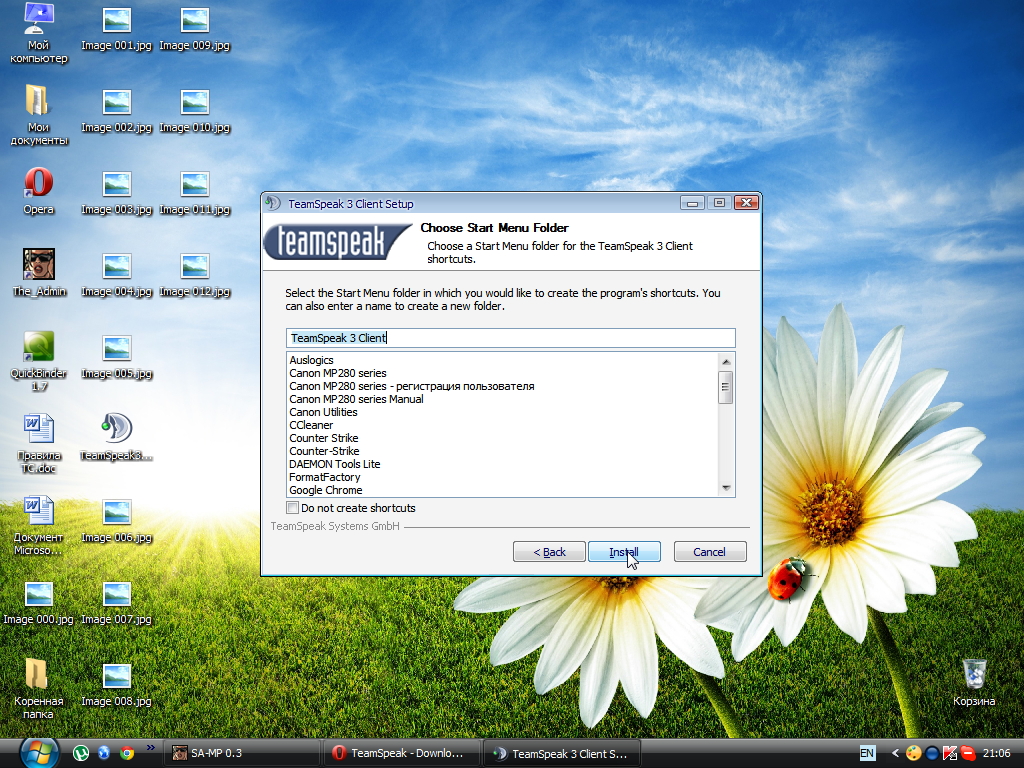Show hidden system tray icons arrow

(x=895, y=753)
